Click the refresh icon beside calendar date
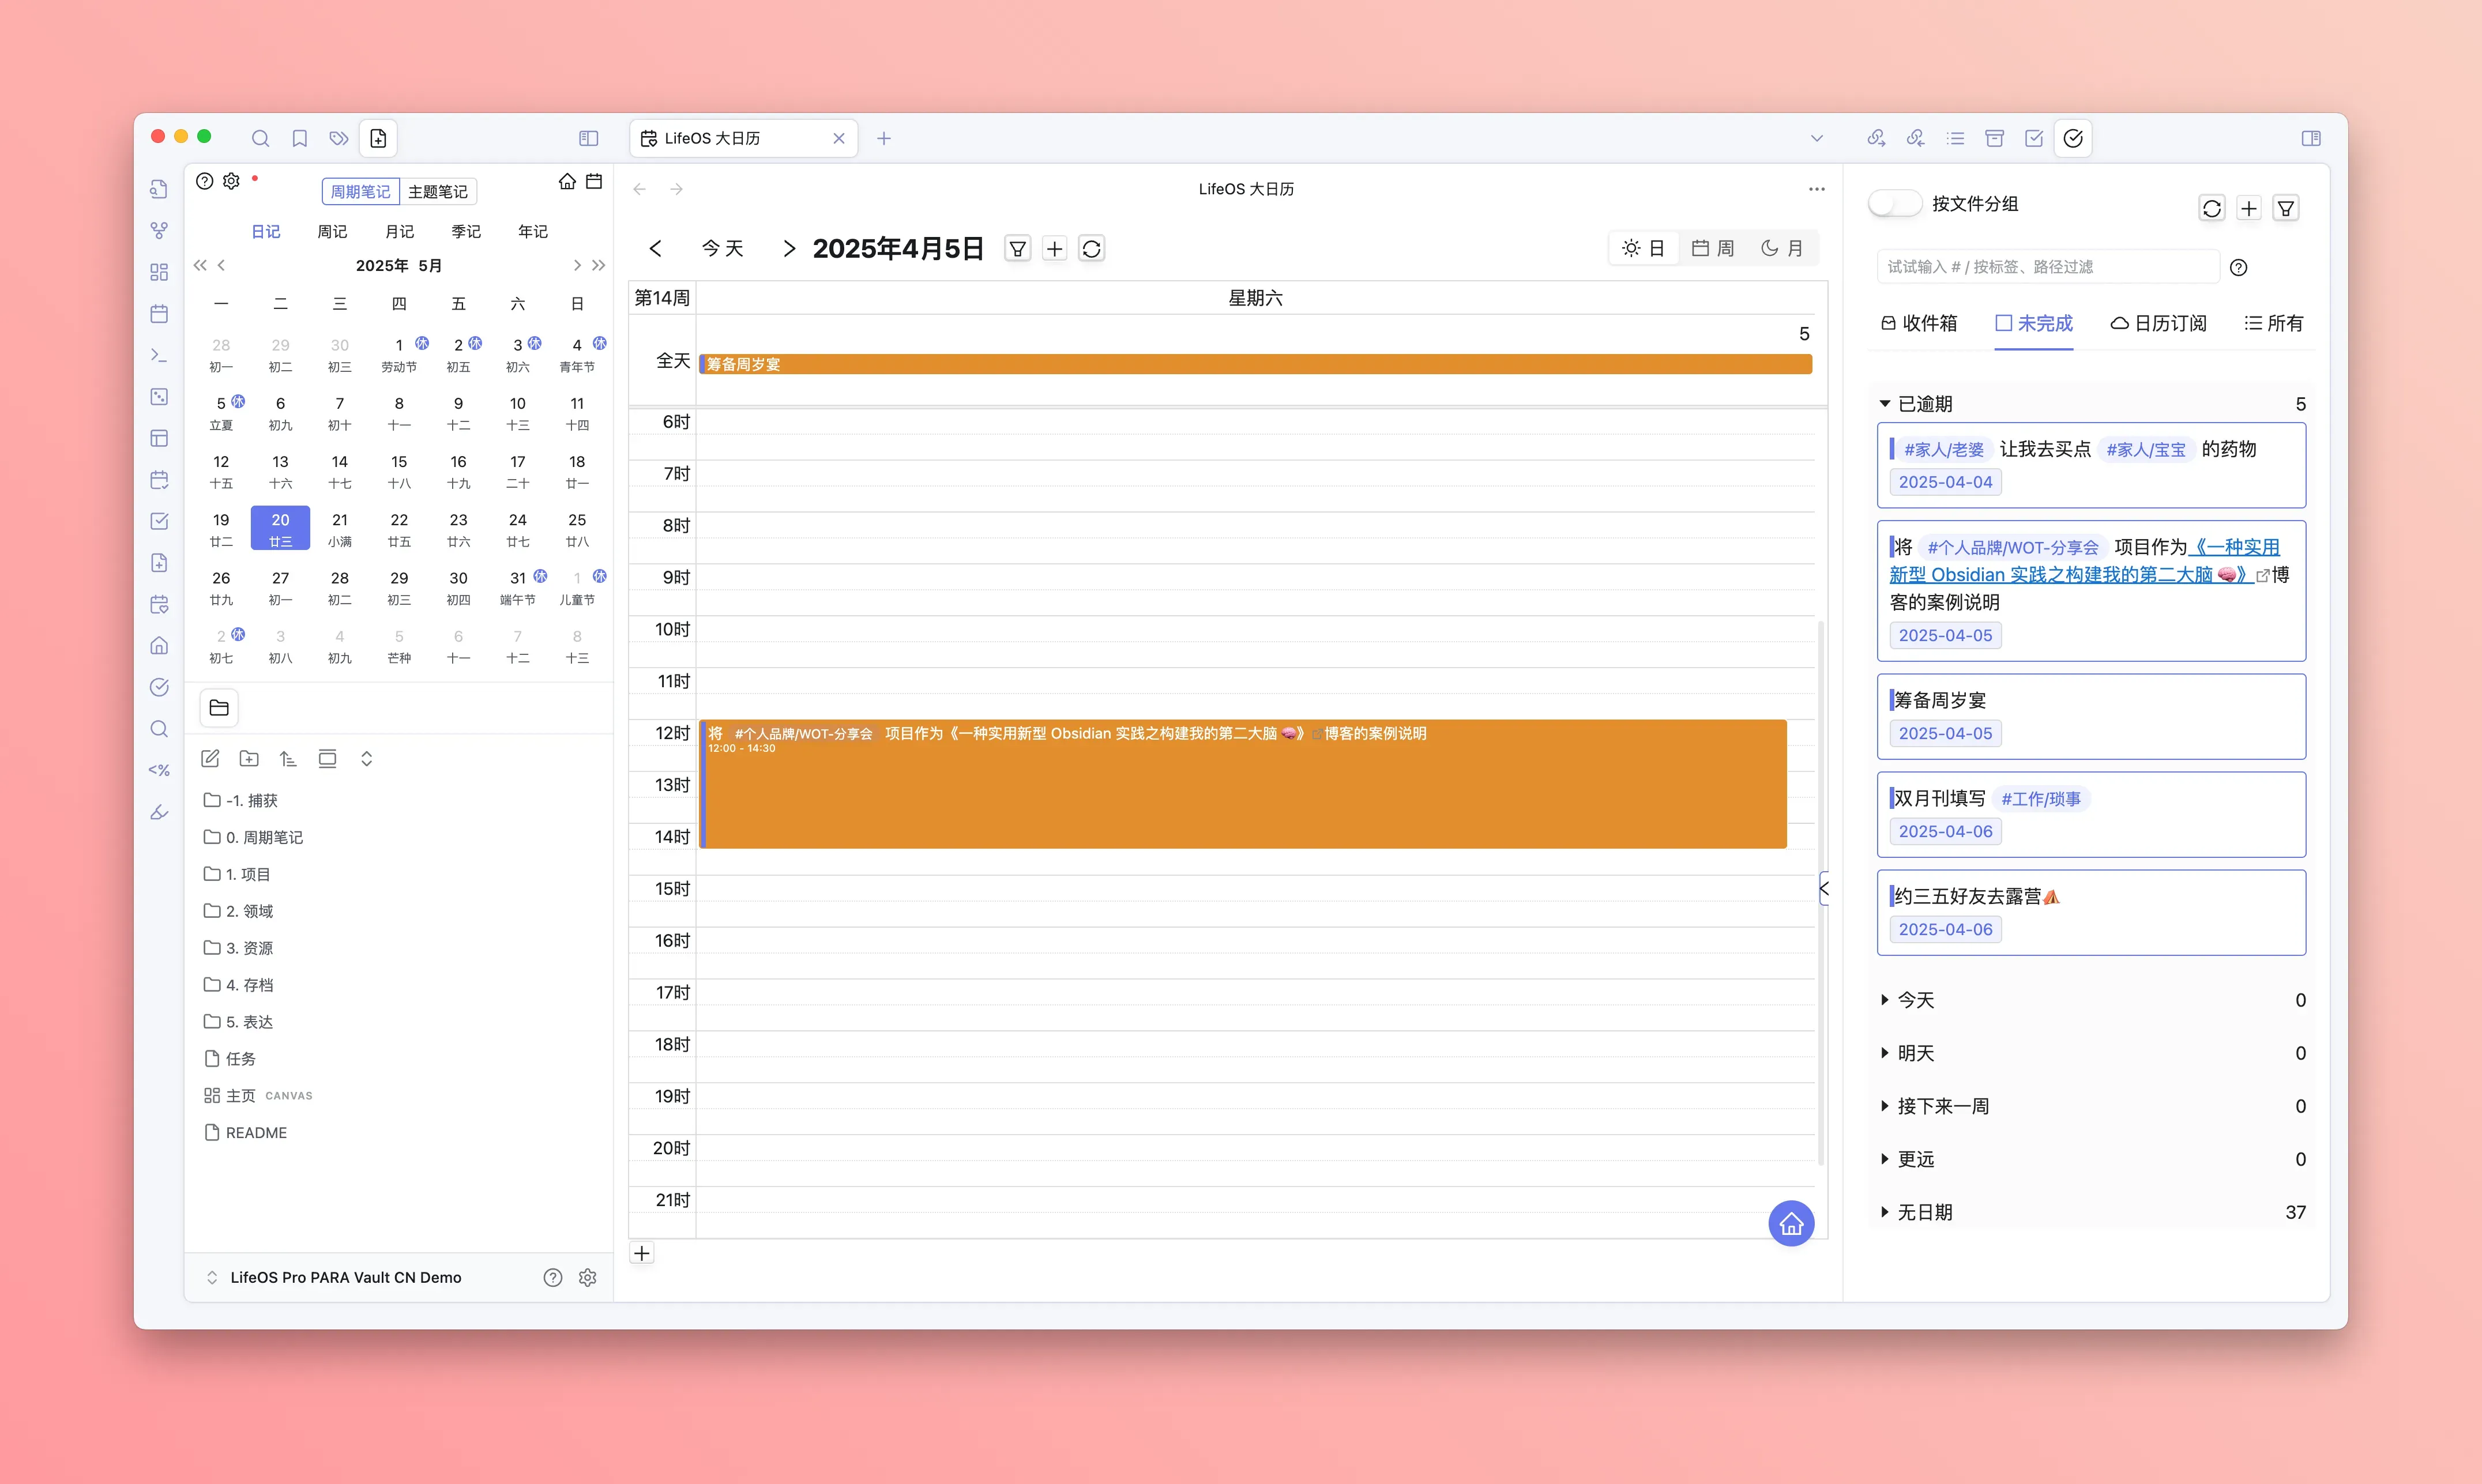2482x1484 pixels. pyautogui.click(x=1092, y=249)
